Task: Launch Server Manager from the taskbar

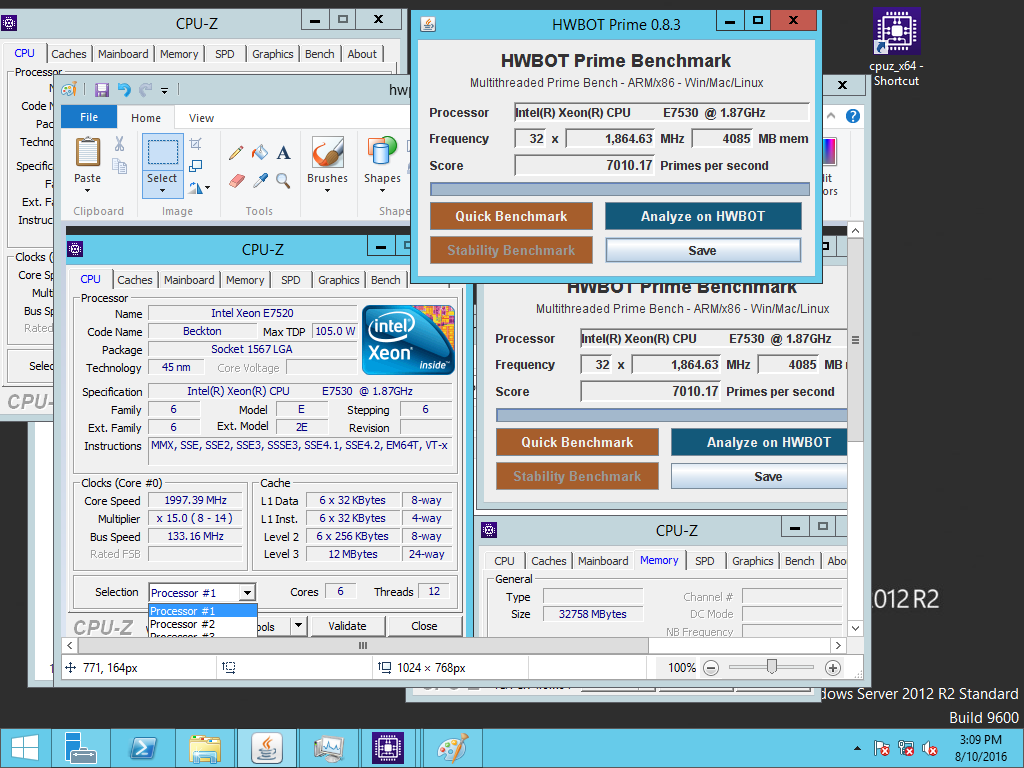Action: [81, 748]
